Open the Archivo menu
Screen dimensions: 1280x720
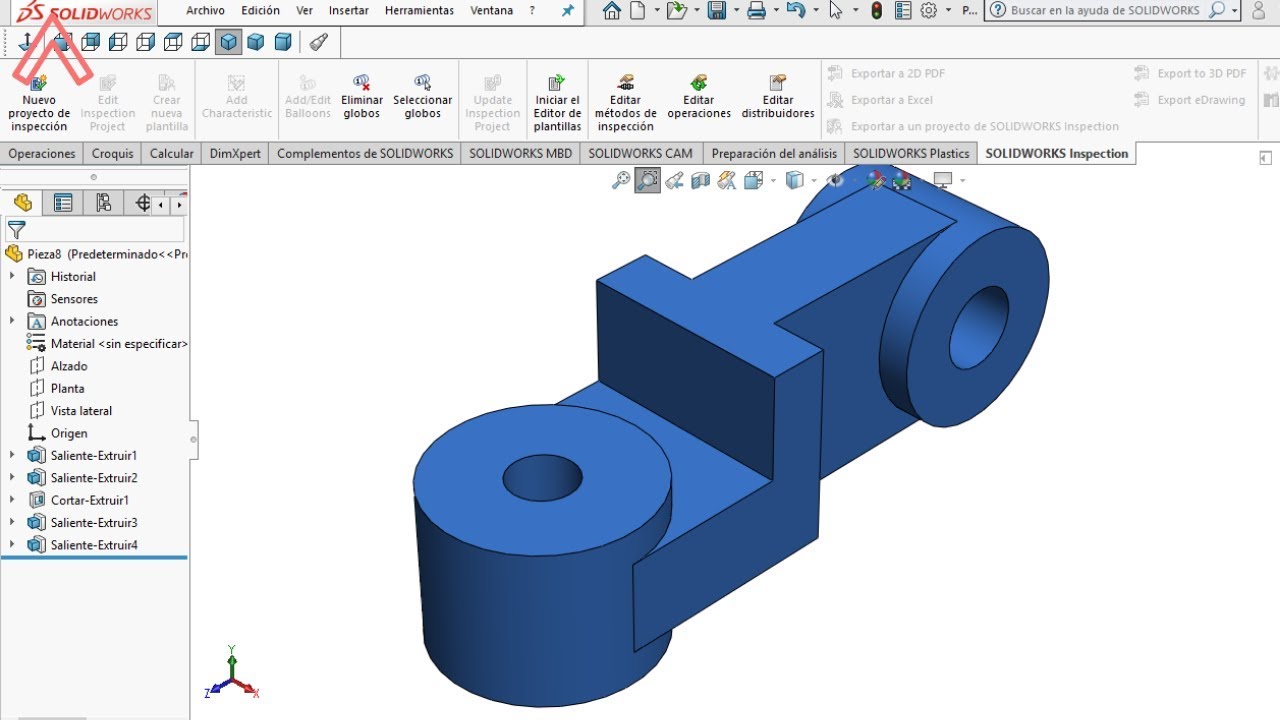[x=205, y=11]
